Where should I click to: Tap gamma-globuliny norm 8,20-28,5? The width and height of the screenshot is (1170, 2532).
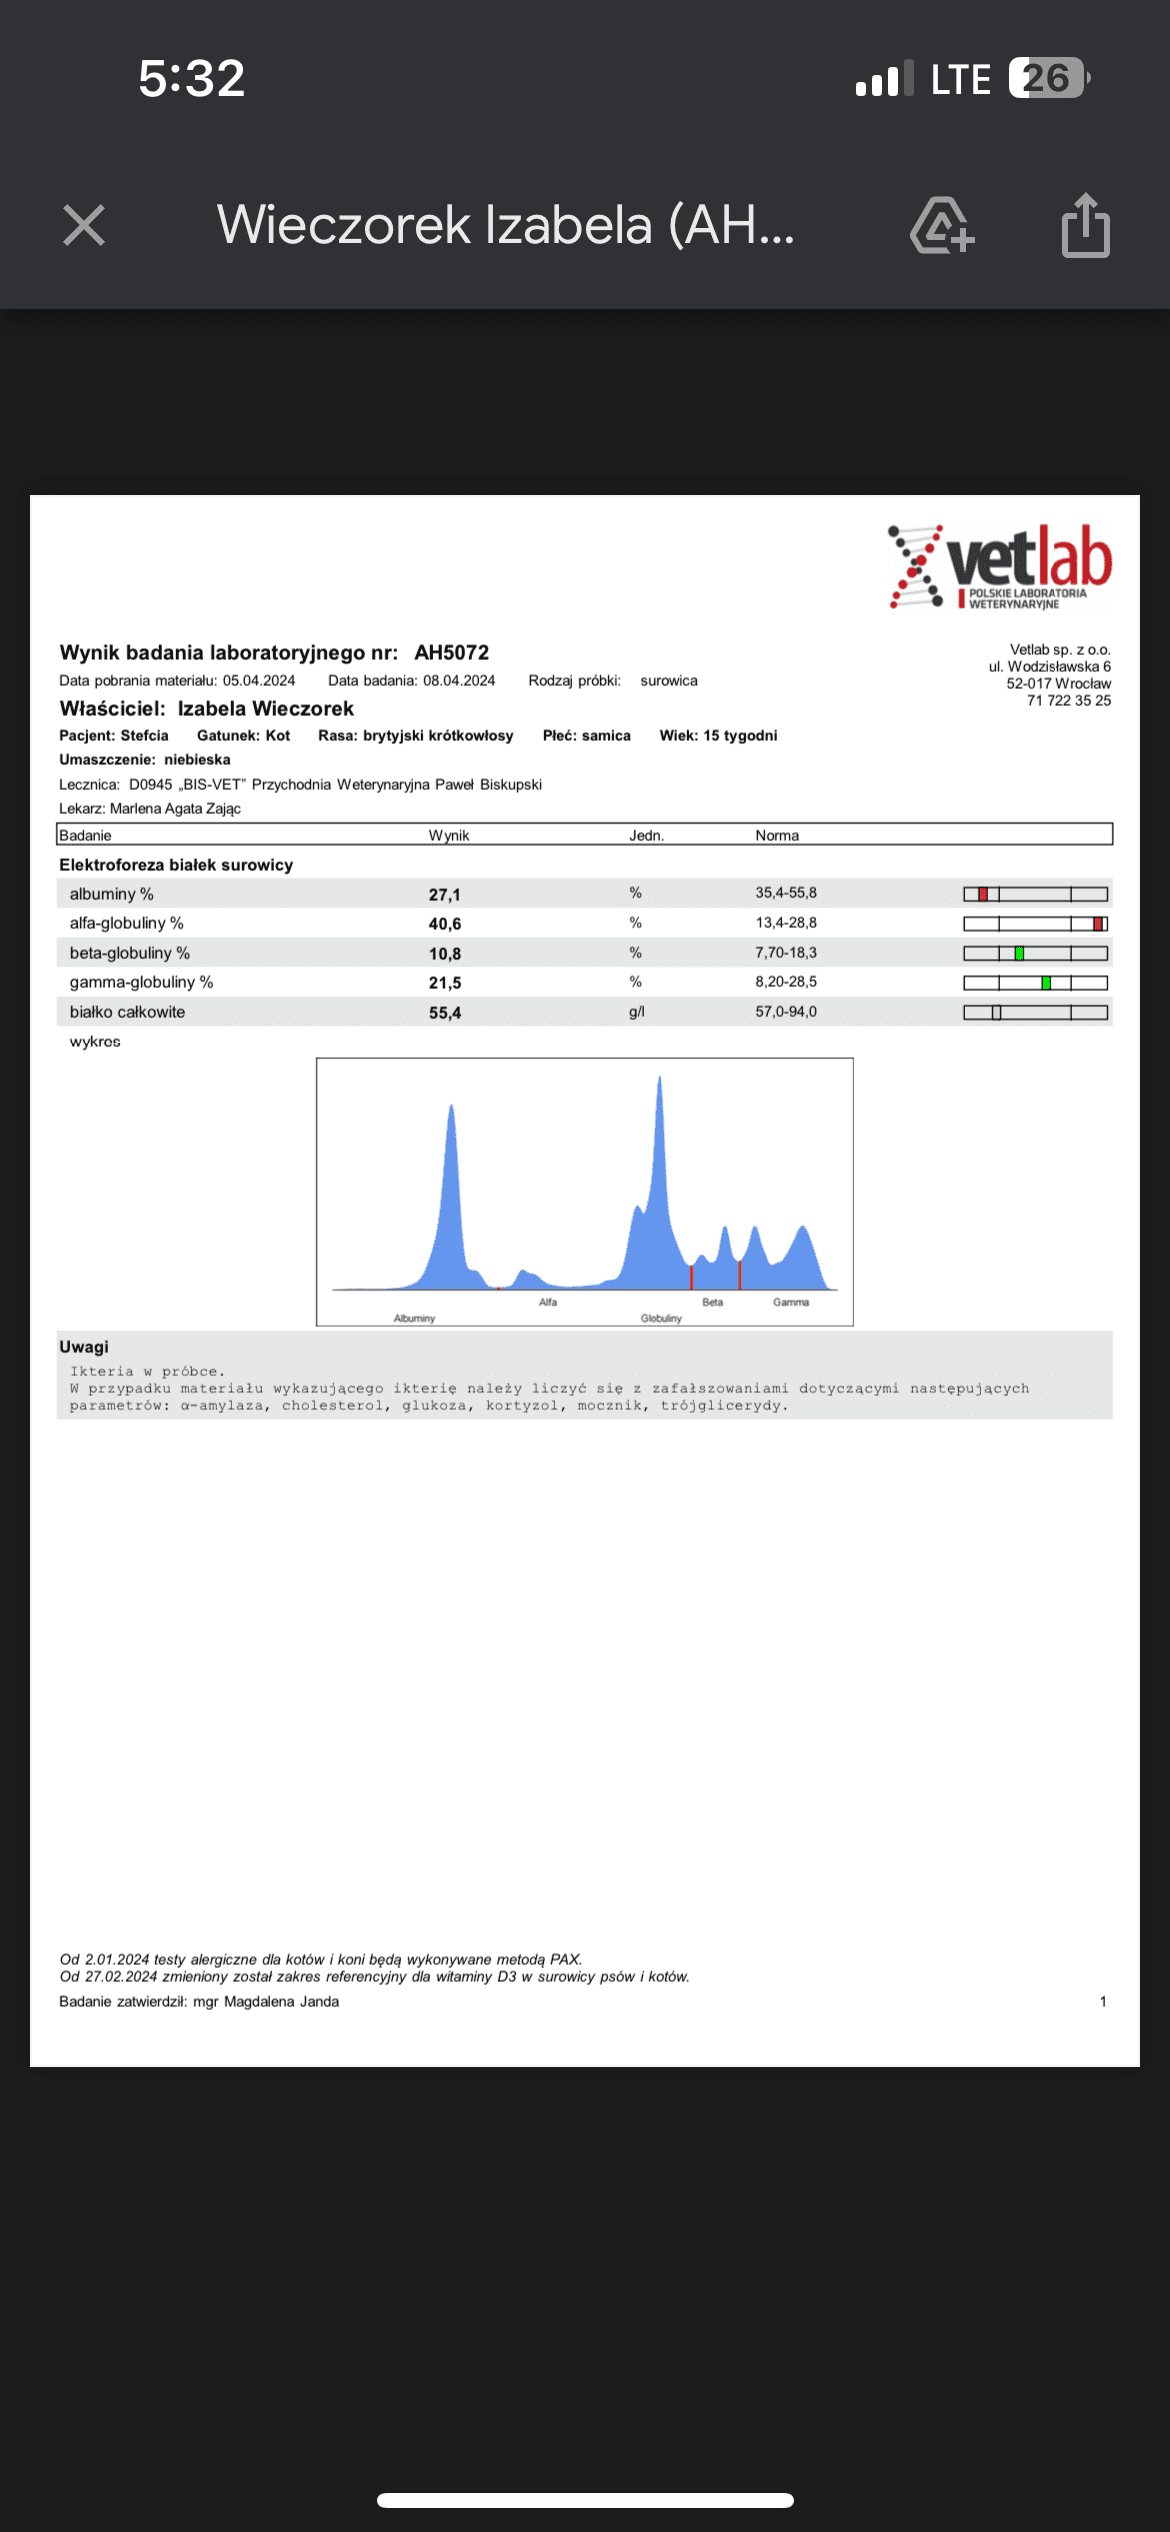(x=786, y=982)
